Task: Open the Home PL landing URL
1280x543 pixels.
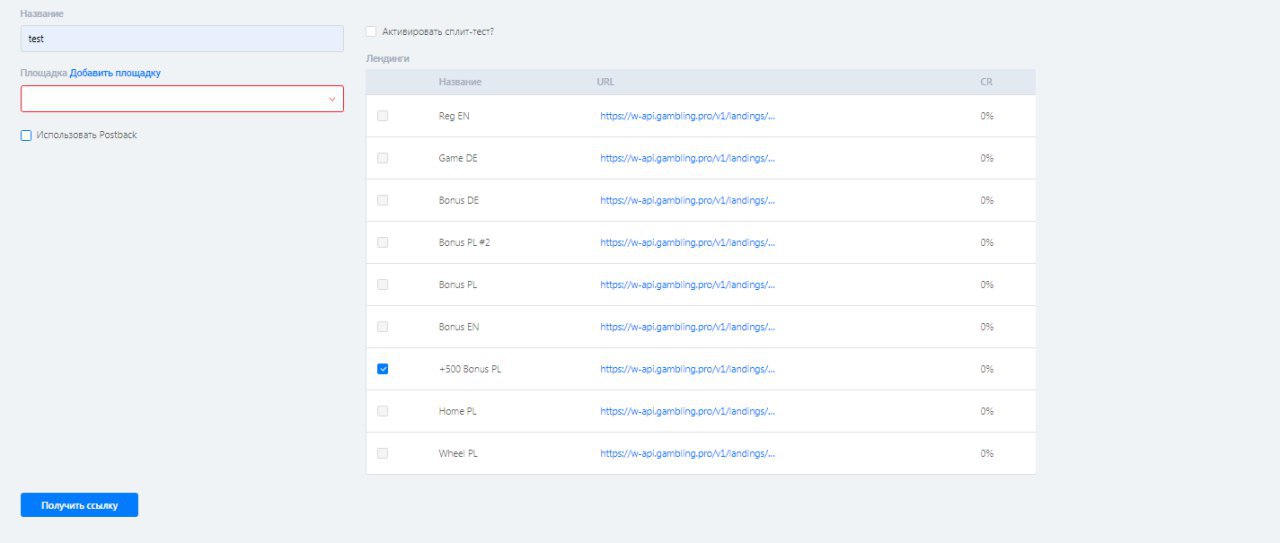Action: tap(687, 411)
